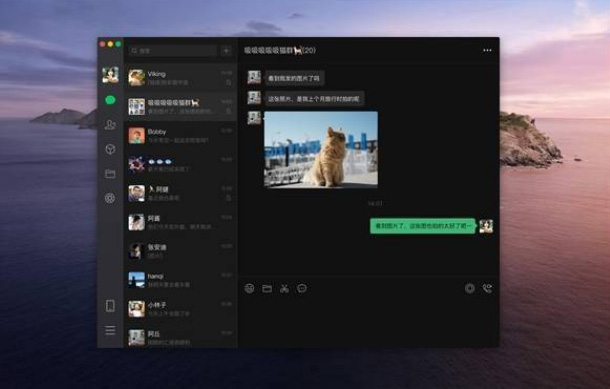
Task: Open the Bobby conversation
Action: coord(181,136)
